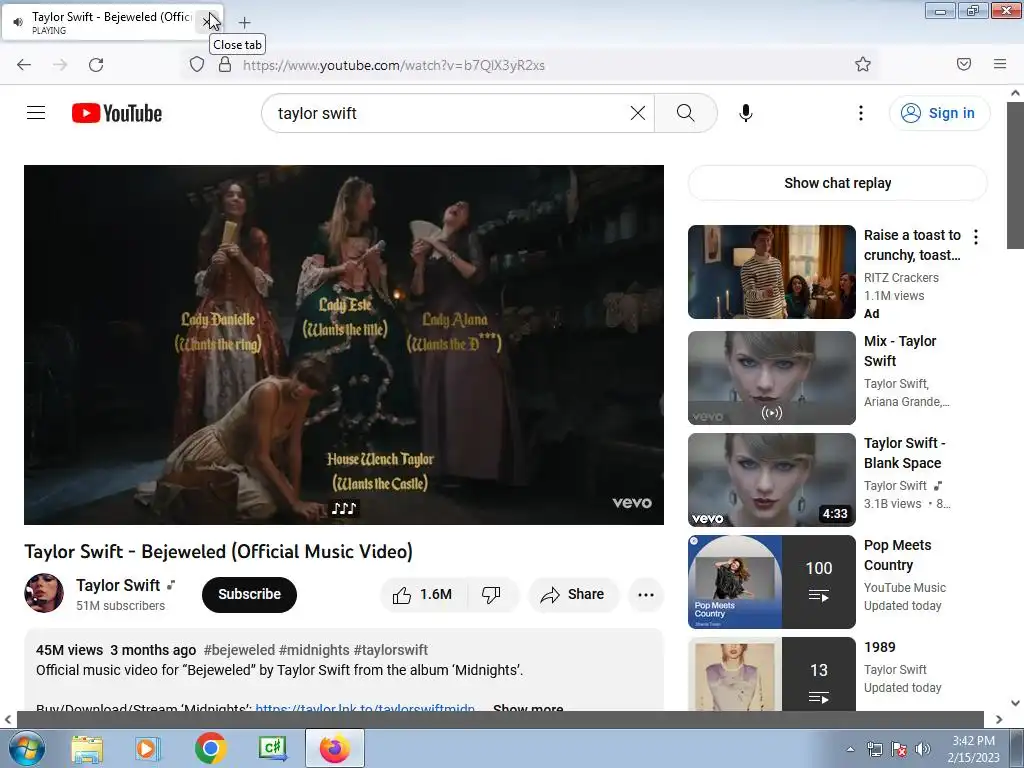Go back with browser back arrow

click(24, 65)
